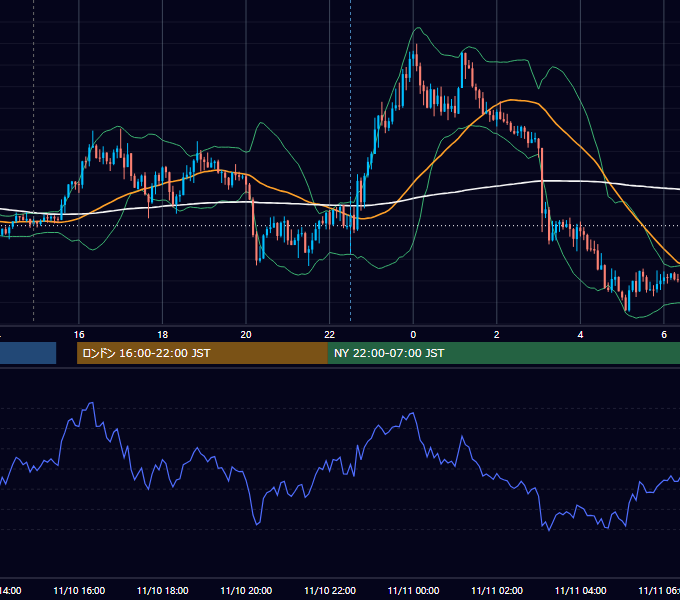Click the 22 hour label on upper chart axis
The height and width of the screenshot is (600, 680).
(x=330, y=335)
